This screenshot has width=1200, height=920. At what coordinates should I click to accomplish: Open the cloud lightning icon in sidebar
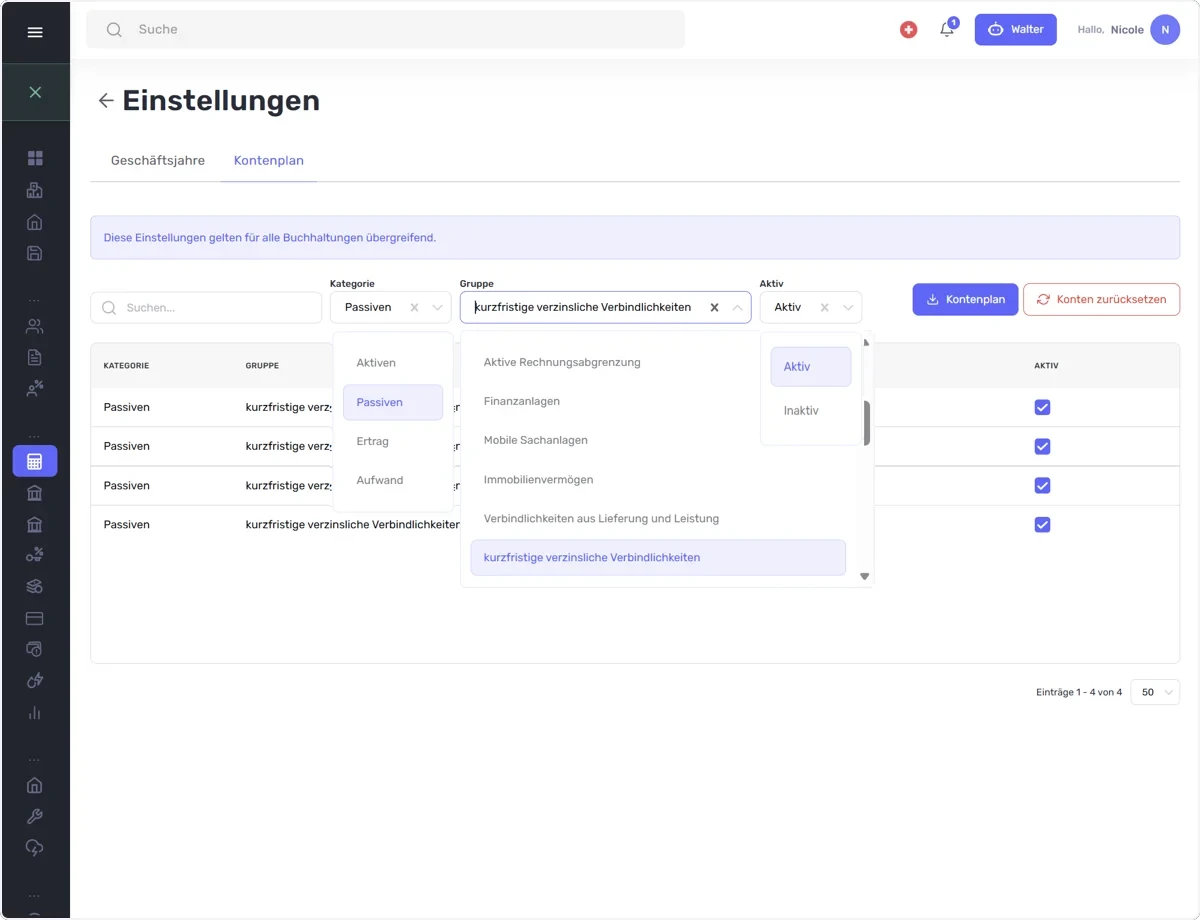point(35,848)
